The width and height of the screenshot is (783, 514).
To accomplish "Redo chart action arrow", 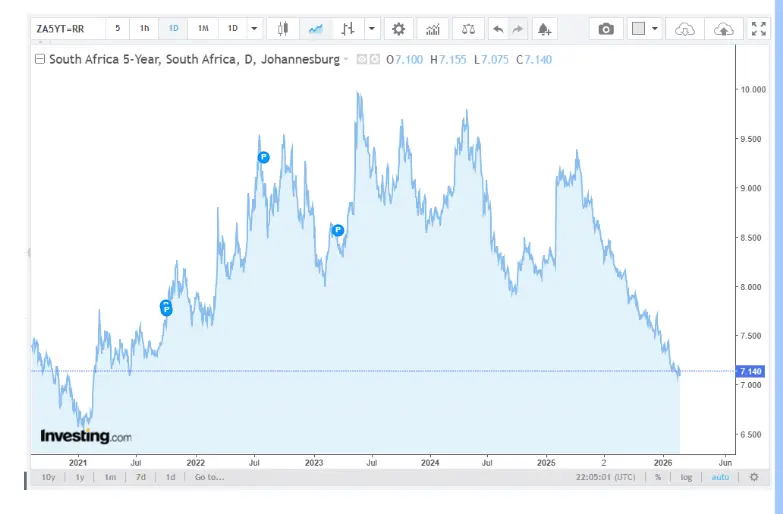I will tap(518, 29).
